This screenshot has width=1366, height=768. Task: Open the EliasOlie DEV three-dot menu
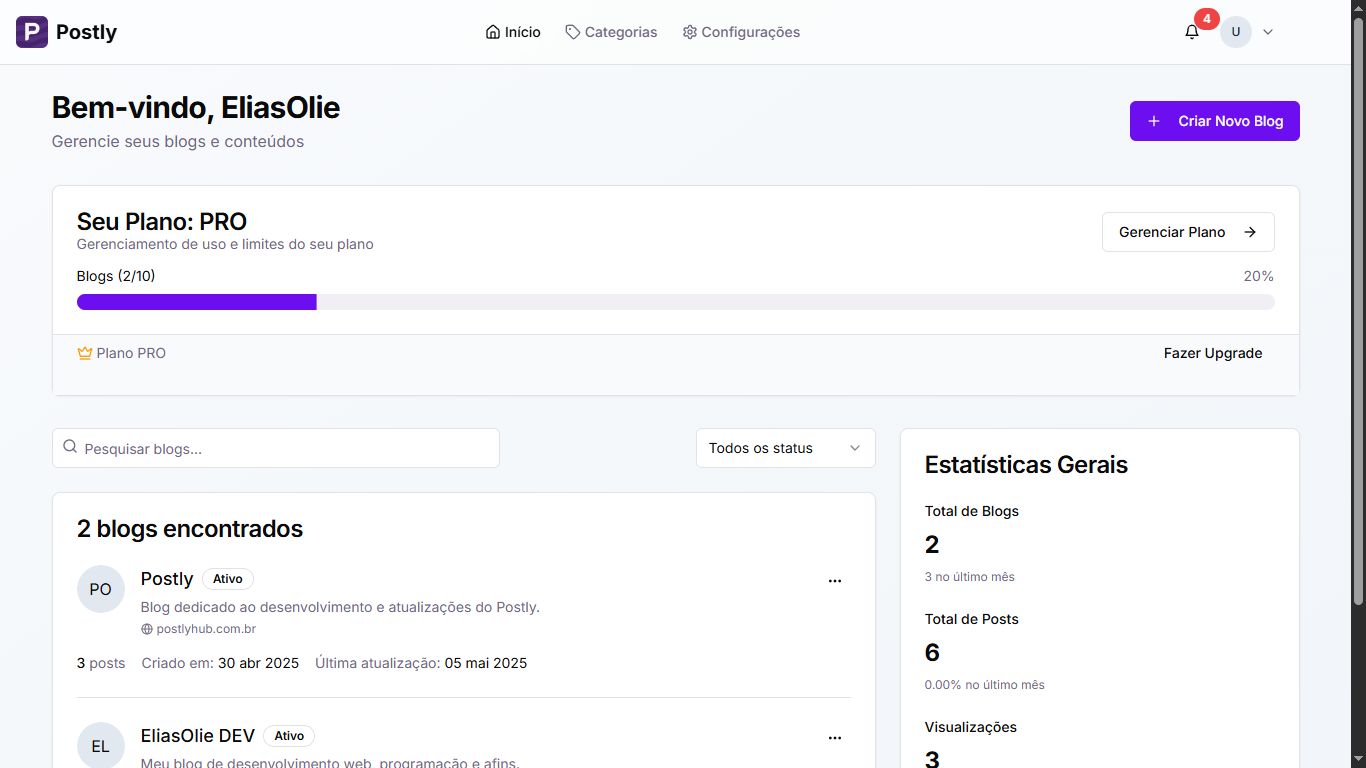[x=835, y=738]
